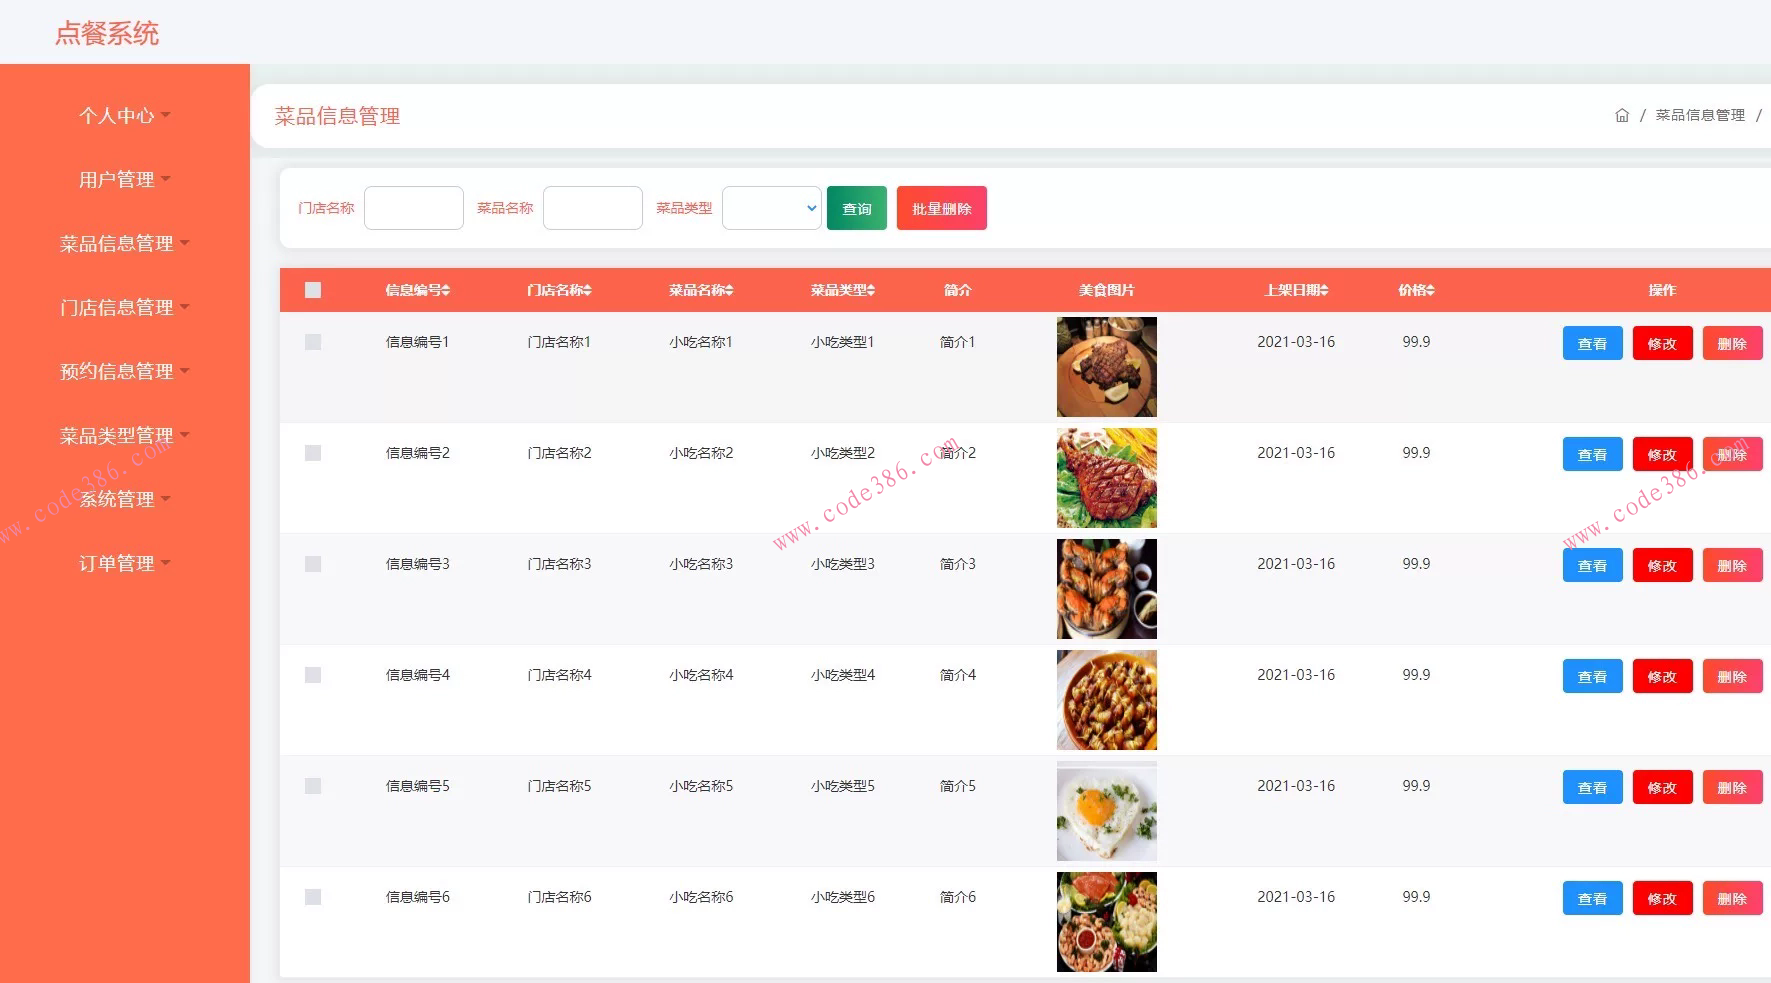Expand the 订单管理 sidebar menu

[124, 563]
